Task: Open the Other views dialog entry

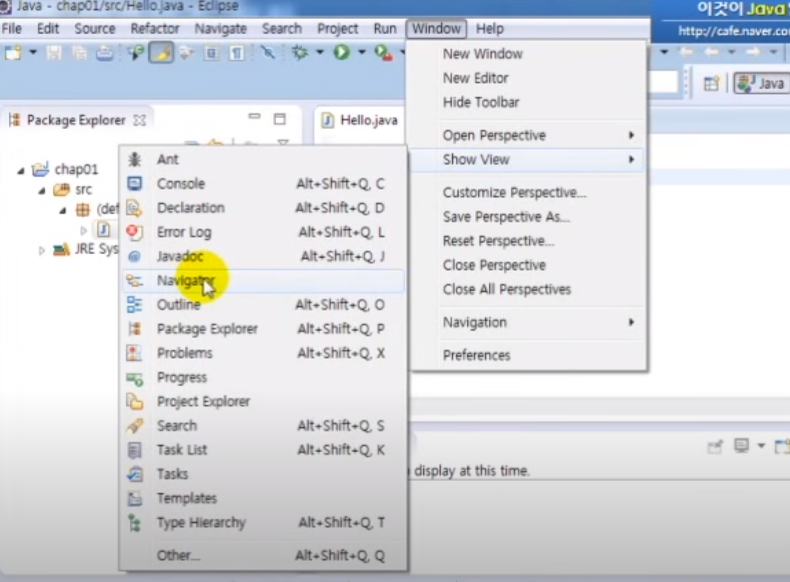Action: (263, 555)
